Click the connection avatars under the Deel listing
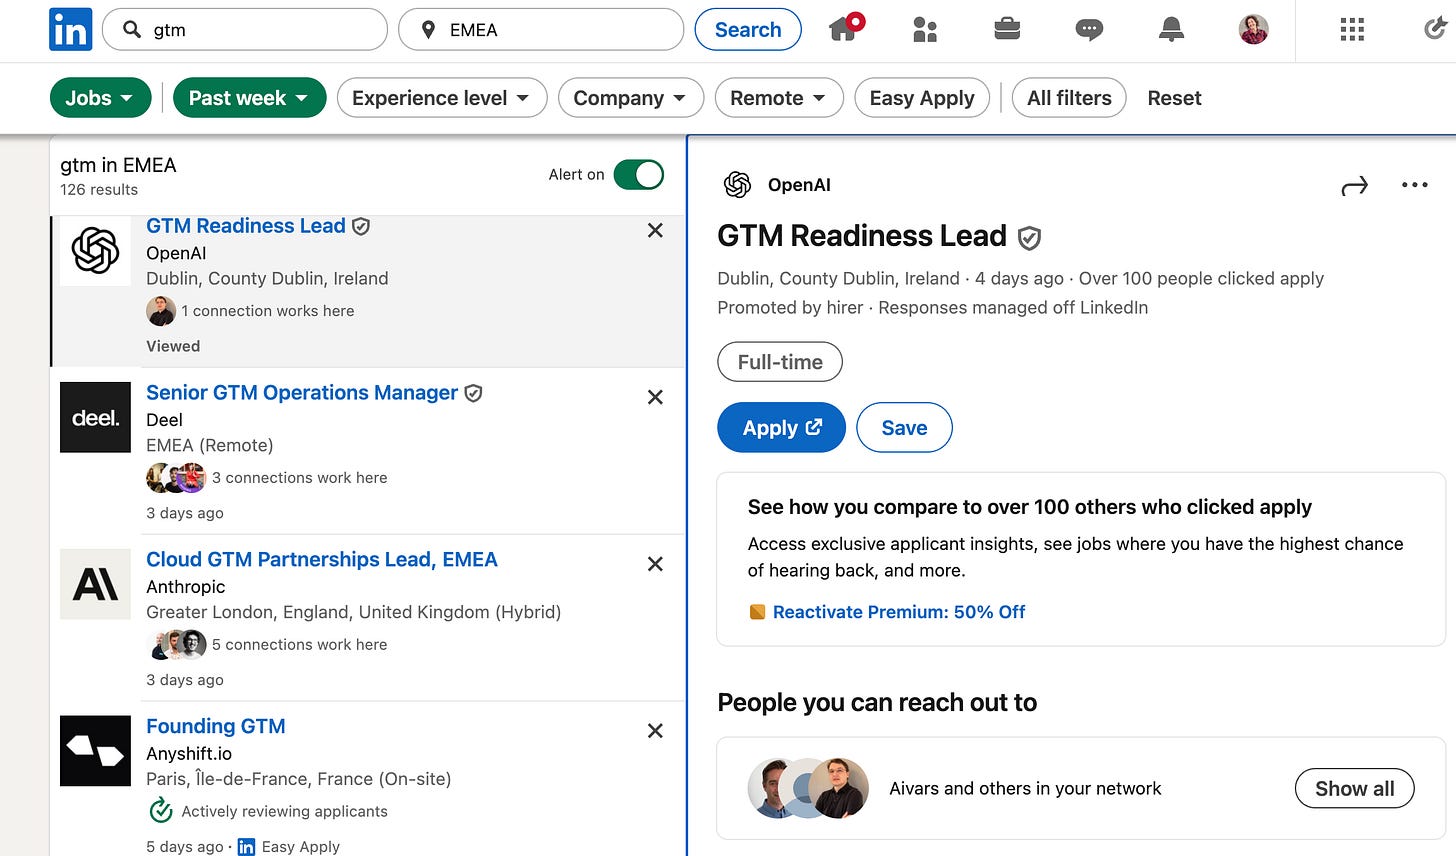The image size is (1456, 856). [176, 478]
